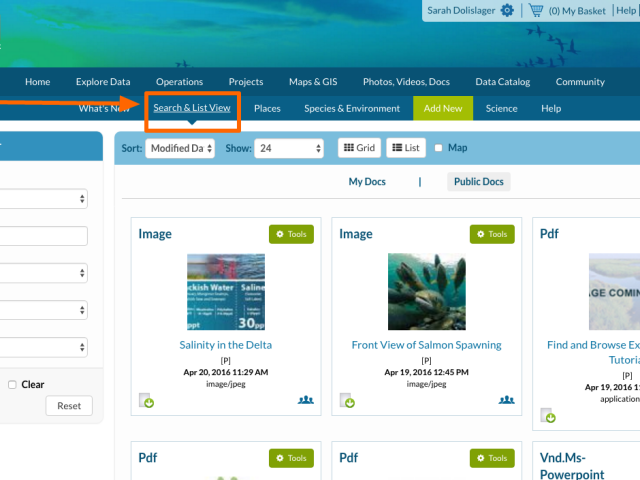Open the sidebar filter dropdown directly above Clear
This screenshot has width=640, height=480.
(44, 347)
